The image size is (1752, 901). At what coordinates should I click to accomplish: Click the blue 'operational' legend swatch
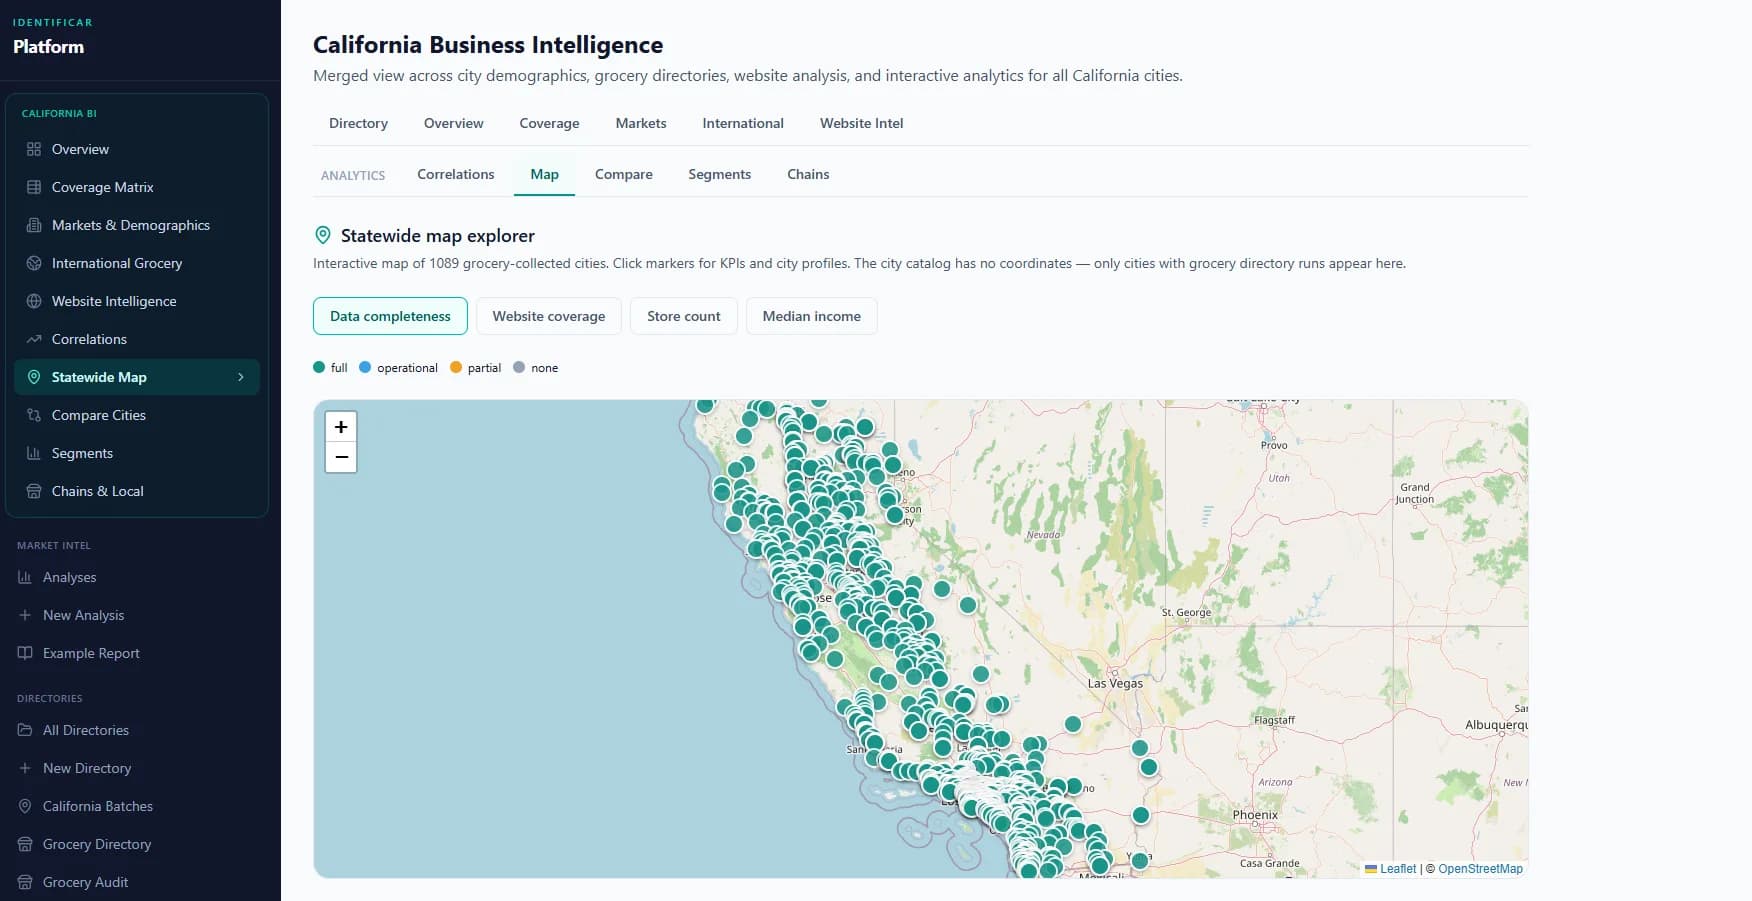[365, 367]
